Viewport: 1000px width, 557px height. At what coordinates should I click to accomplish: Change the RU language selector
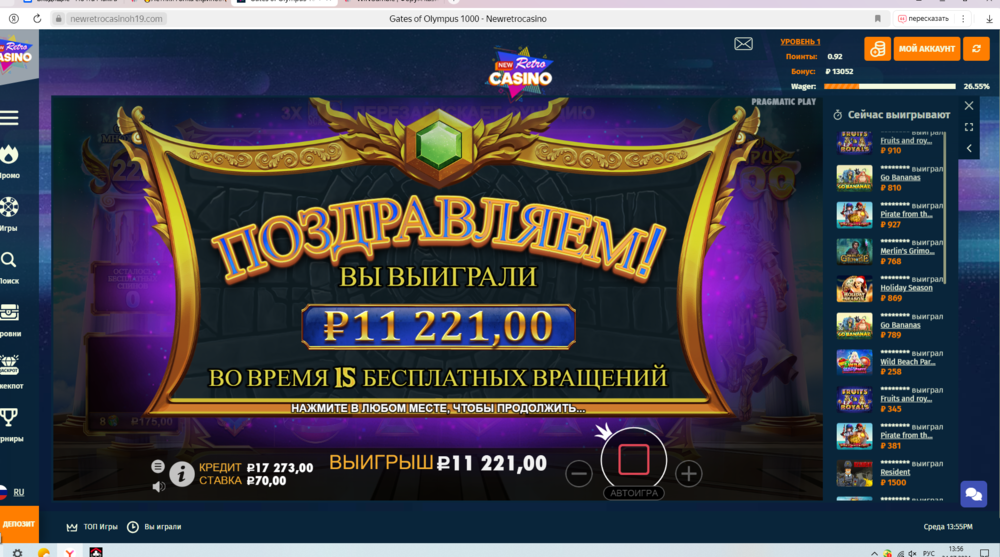pos(12,493)
